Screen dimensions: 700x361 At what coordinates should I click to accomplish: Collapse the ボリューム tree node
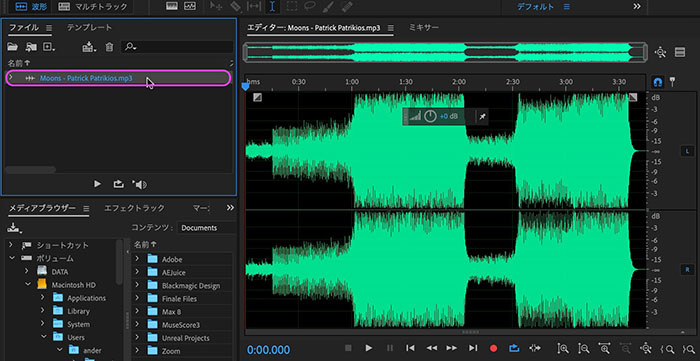click(x=12, y=258)
